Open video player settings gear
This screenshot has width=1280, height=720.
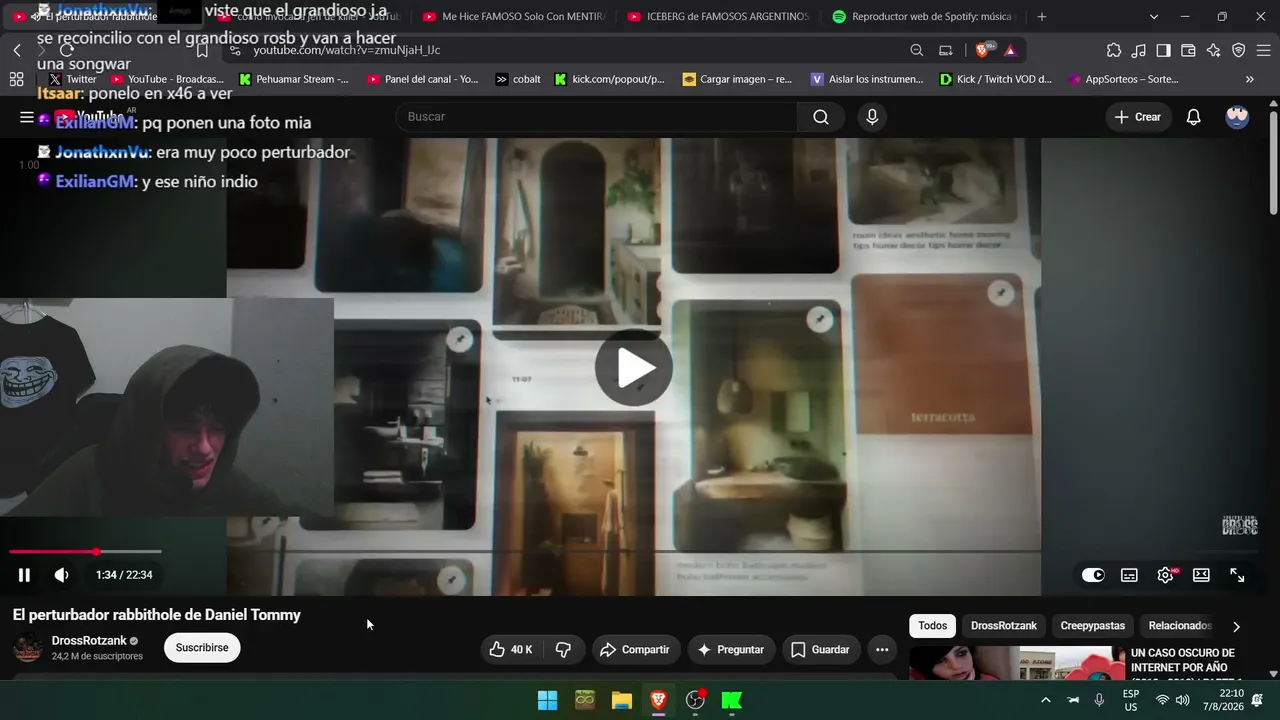(1165, 575)
